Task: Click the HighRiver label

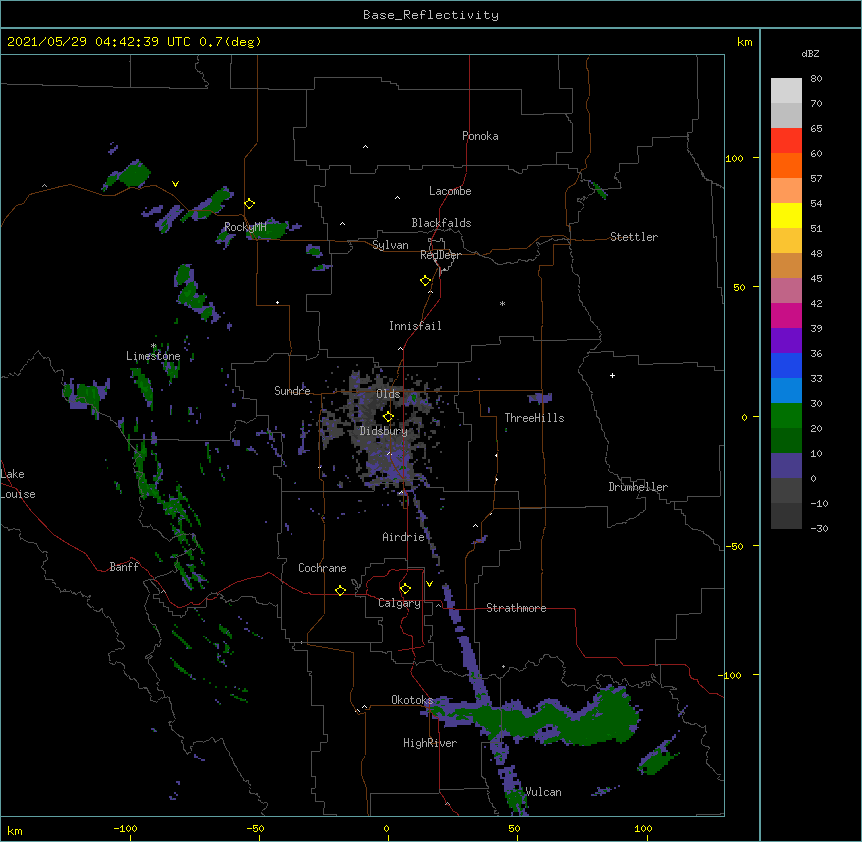Action: tap(430, 743)
